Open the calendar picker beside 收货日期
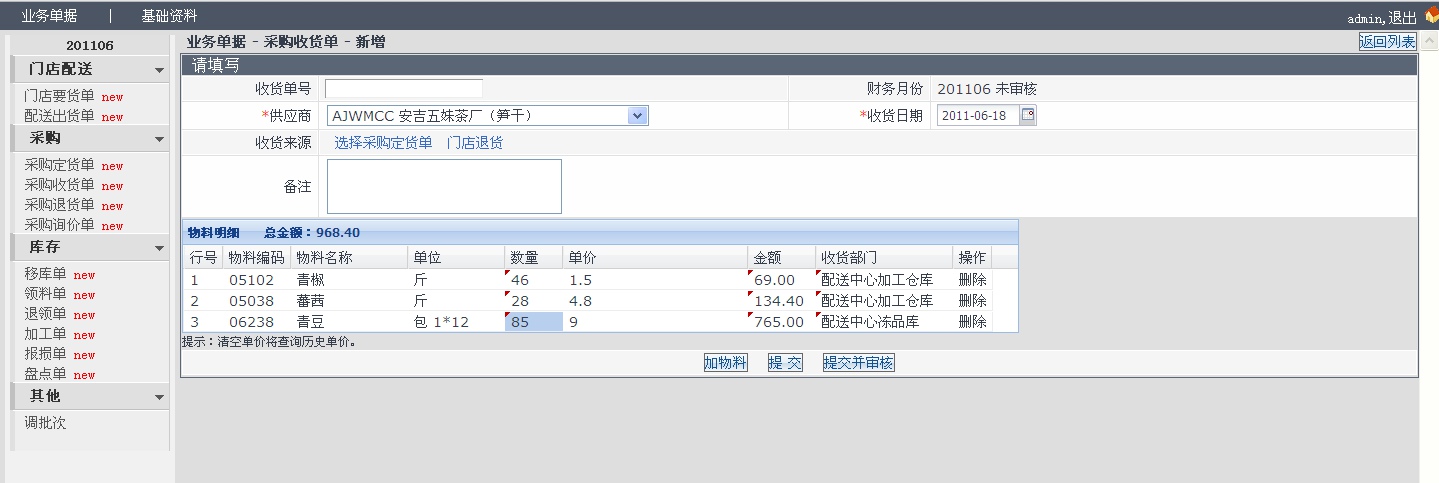 click(1028, 115)
